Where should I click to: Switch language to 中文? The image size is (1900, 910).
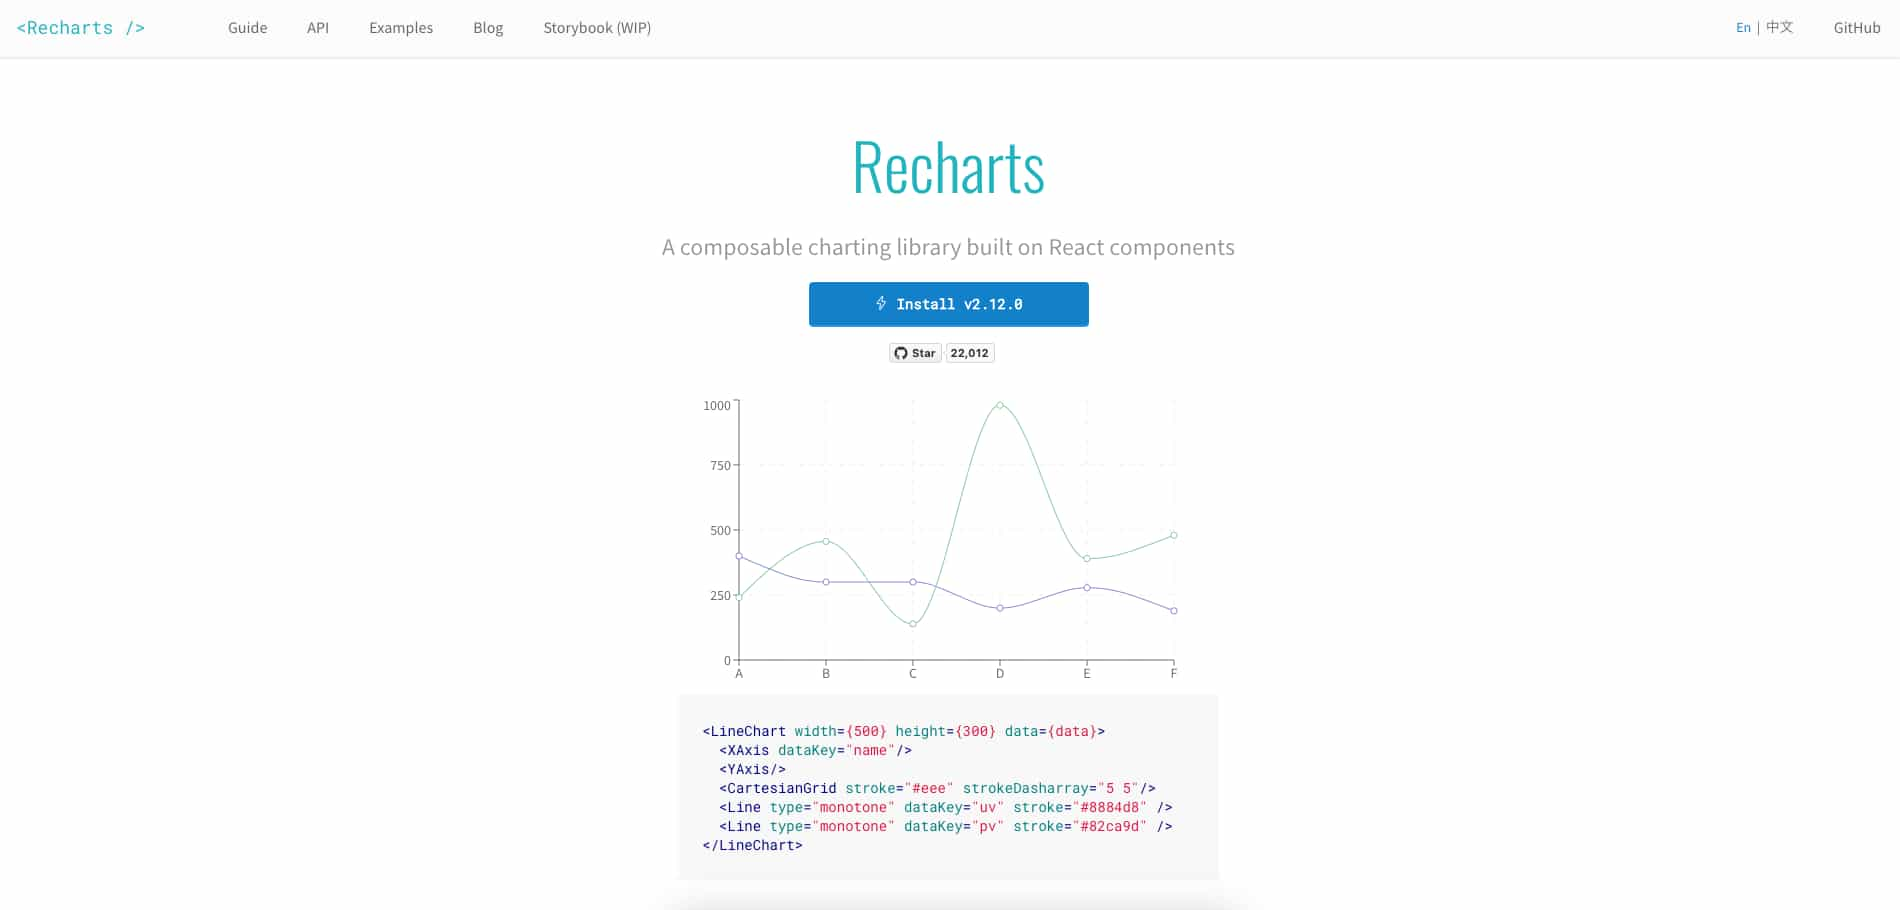click(x=1779, y=28)
